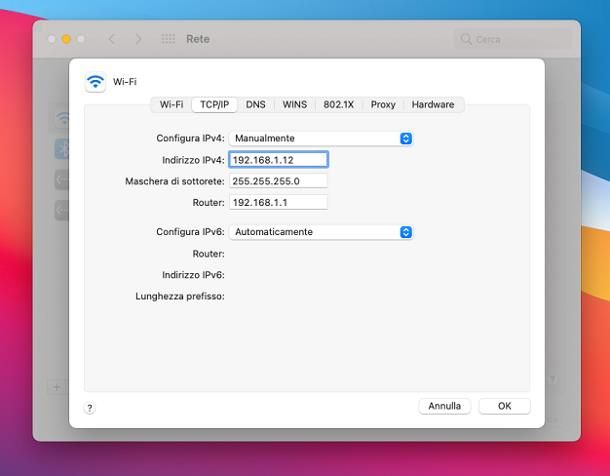The height and width of the screenshot is (476, 610).
Task: Open the Configura IPv6 dropdown
Action: coord(321,232)
